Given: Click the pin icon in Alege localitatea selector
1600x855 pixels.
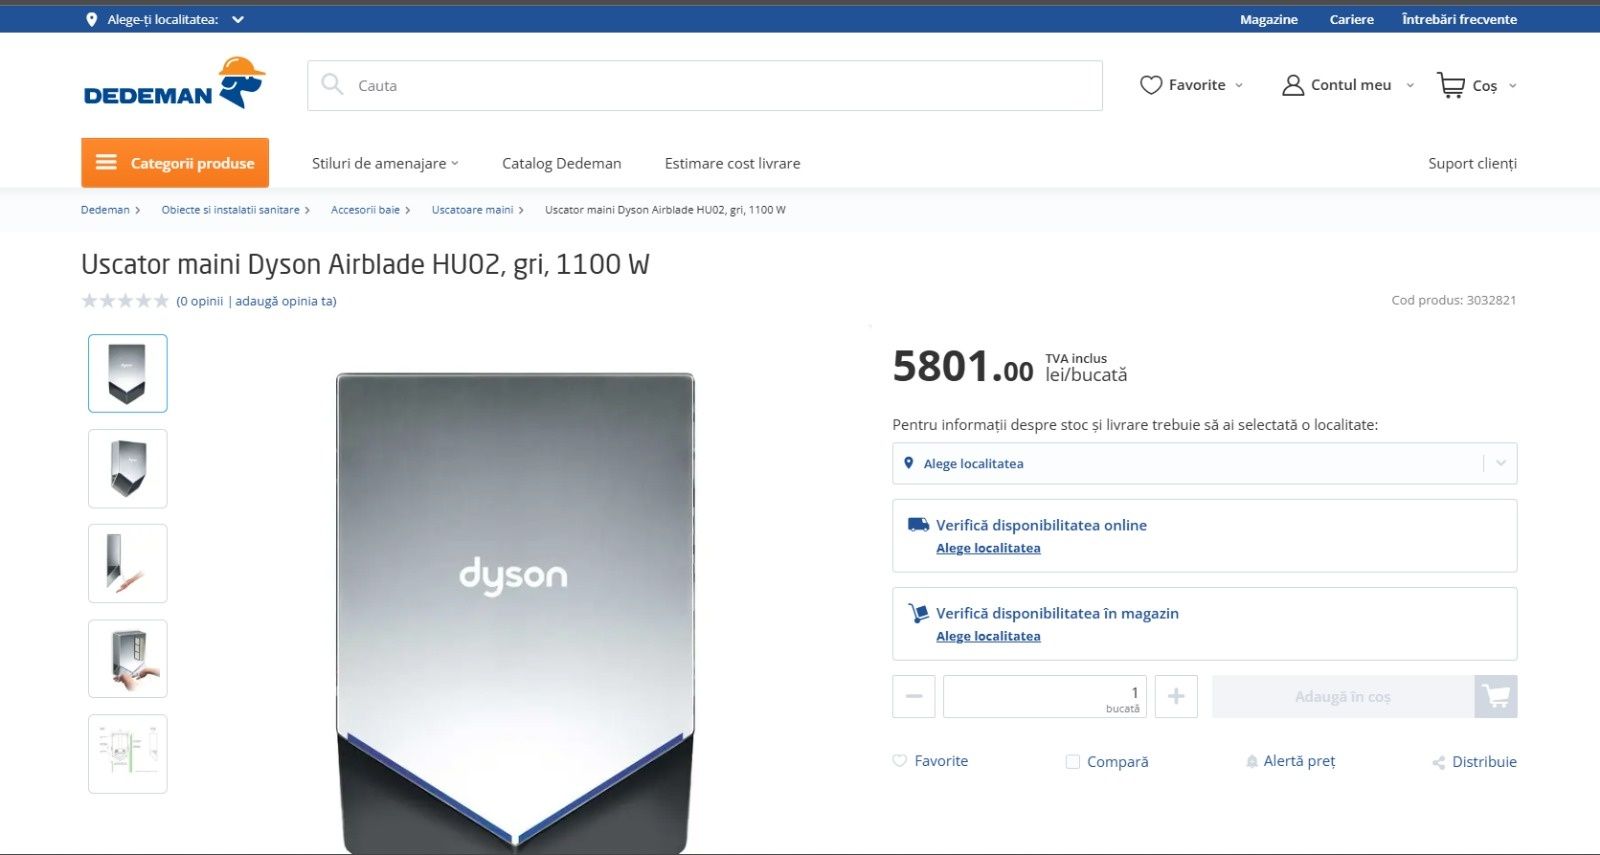Looking at the screenshot, I should coord(909,463).
